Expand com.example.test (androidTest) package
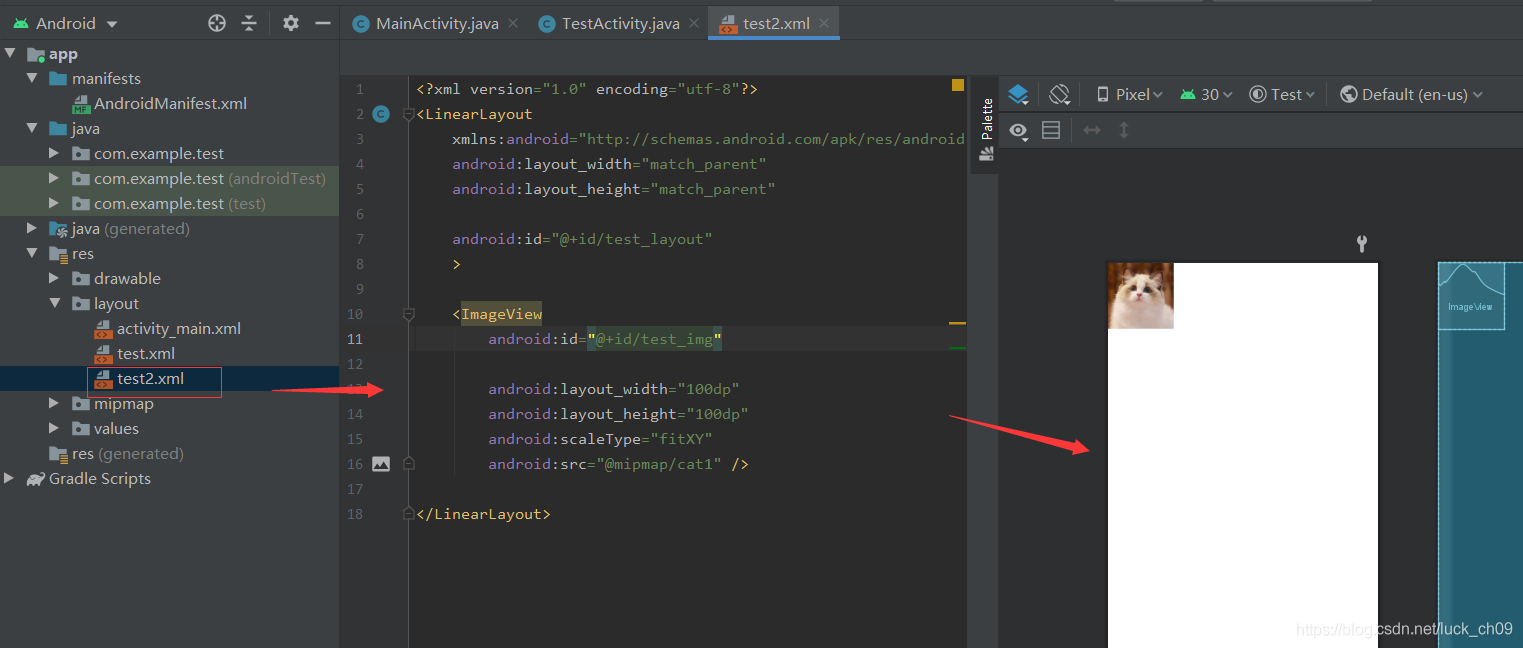The image size is (1523, 648). tap(54, 178)
